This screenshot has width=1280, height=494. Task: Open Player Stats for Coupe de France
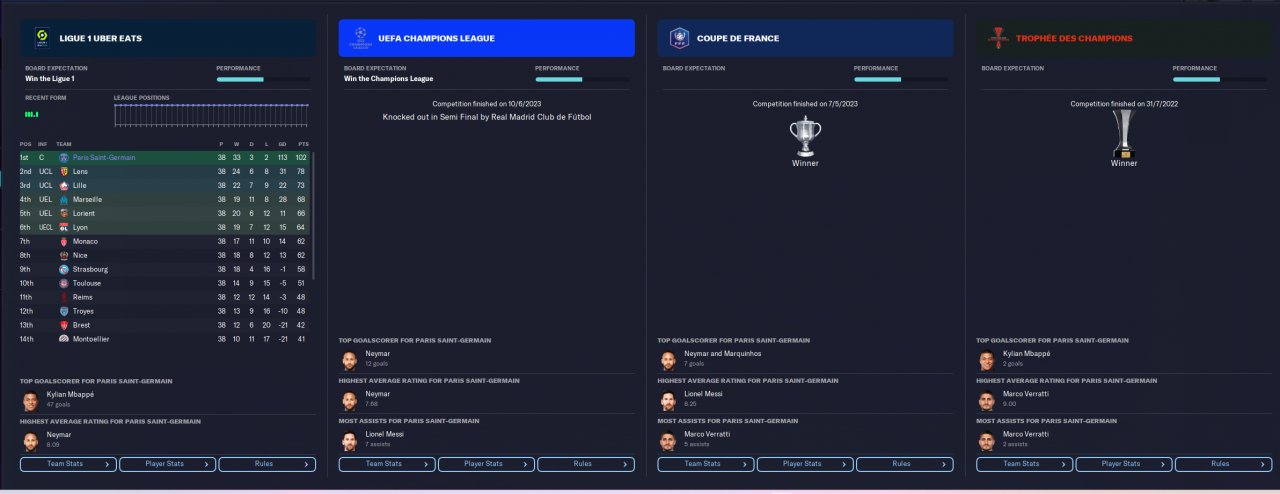(805, 464)
